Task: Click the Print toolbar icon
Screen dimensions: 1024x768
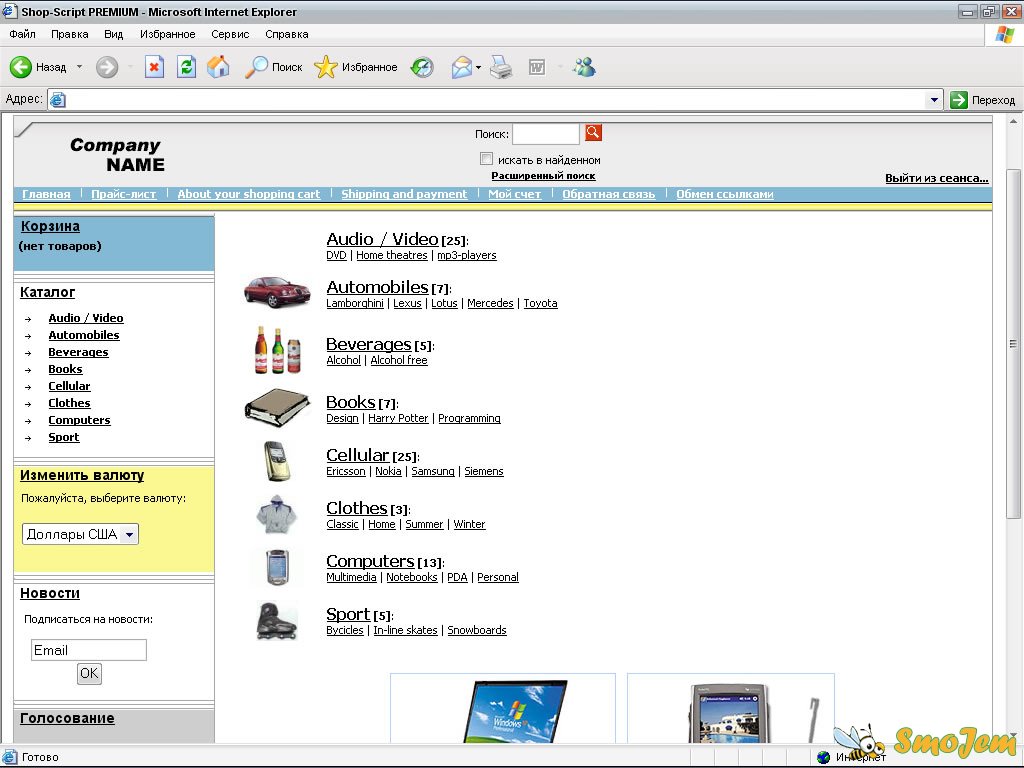Action: [x=501, y=67]
